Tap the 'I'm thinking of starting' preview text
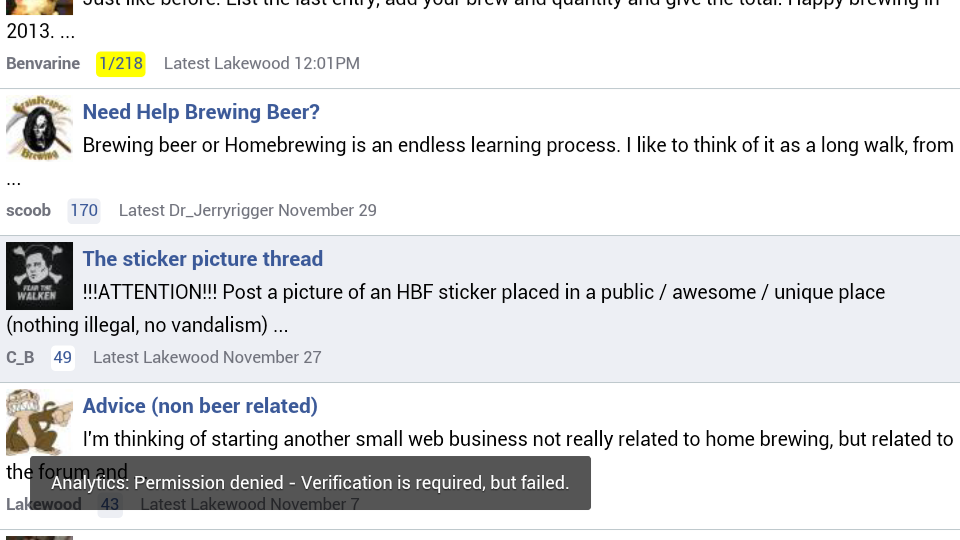 point(480,456)
